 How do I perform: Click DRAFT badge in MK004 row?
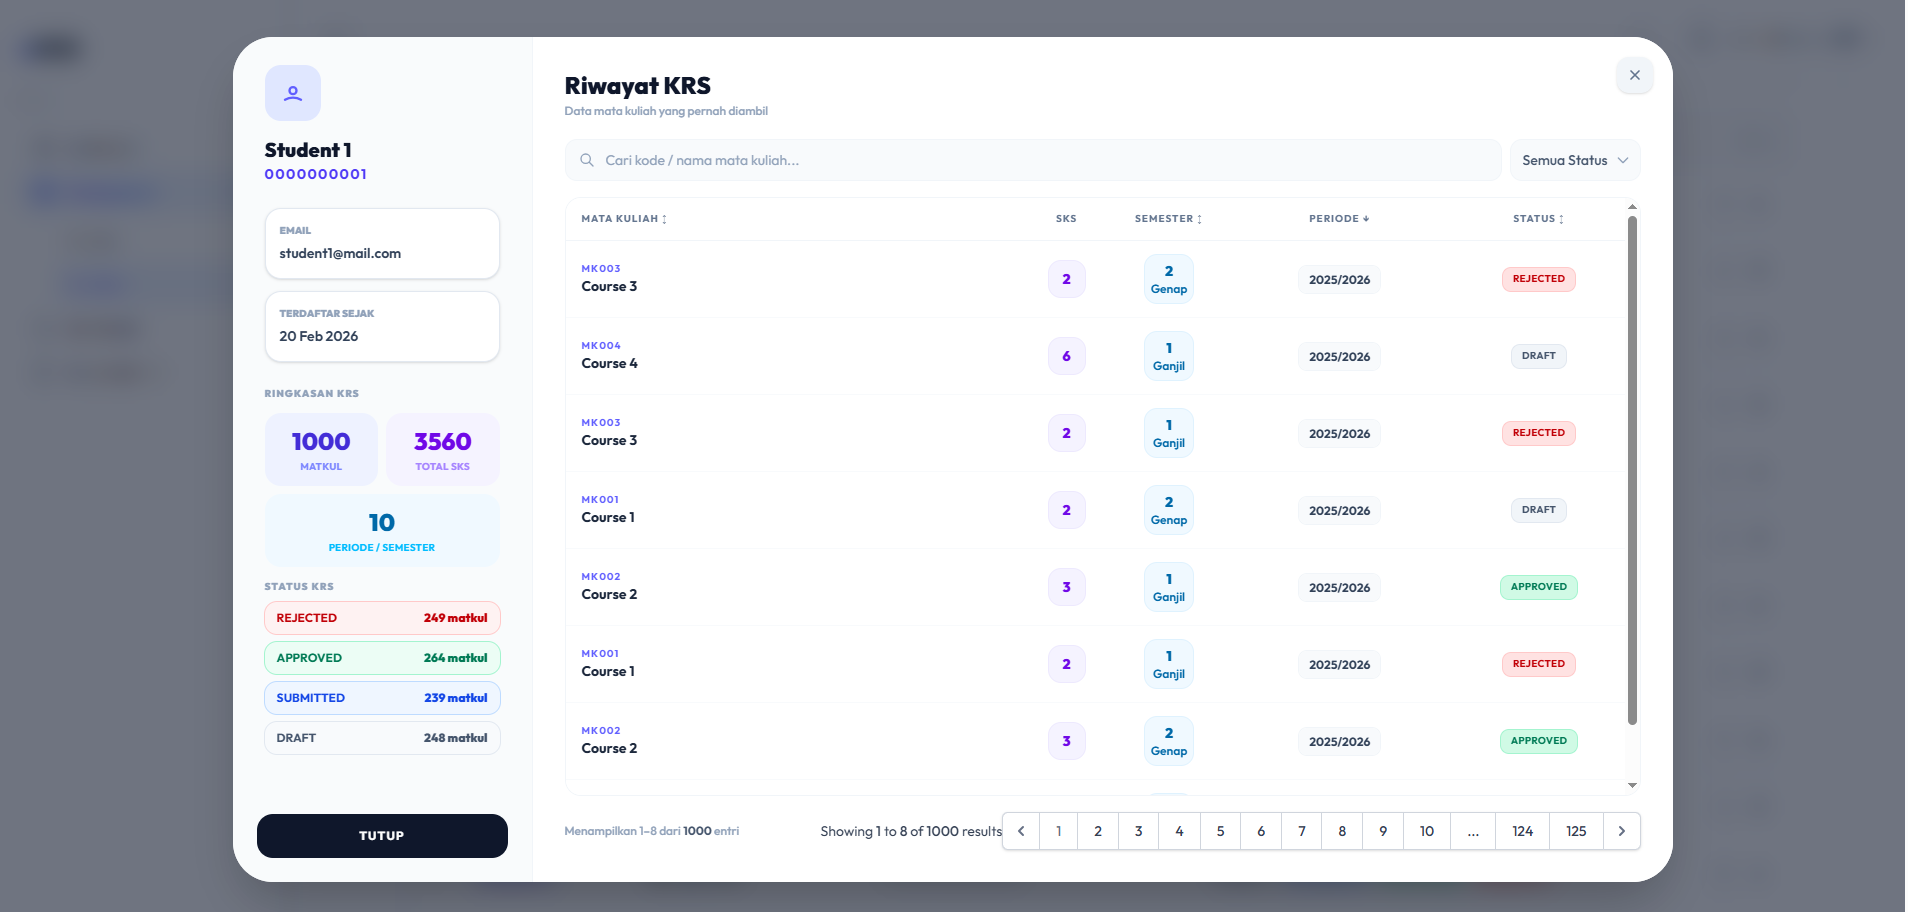point(1538,356)
